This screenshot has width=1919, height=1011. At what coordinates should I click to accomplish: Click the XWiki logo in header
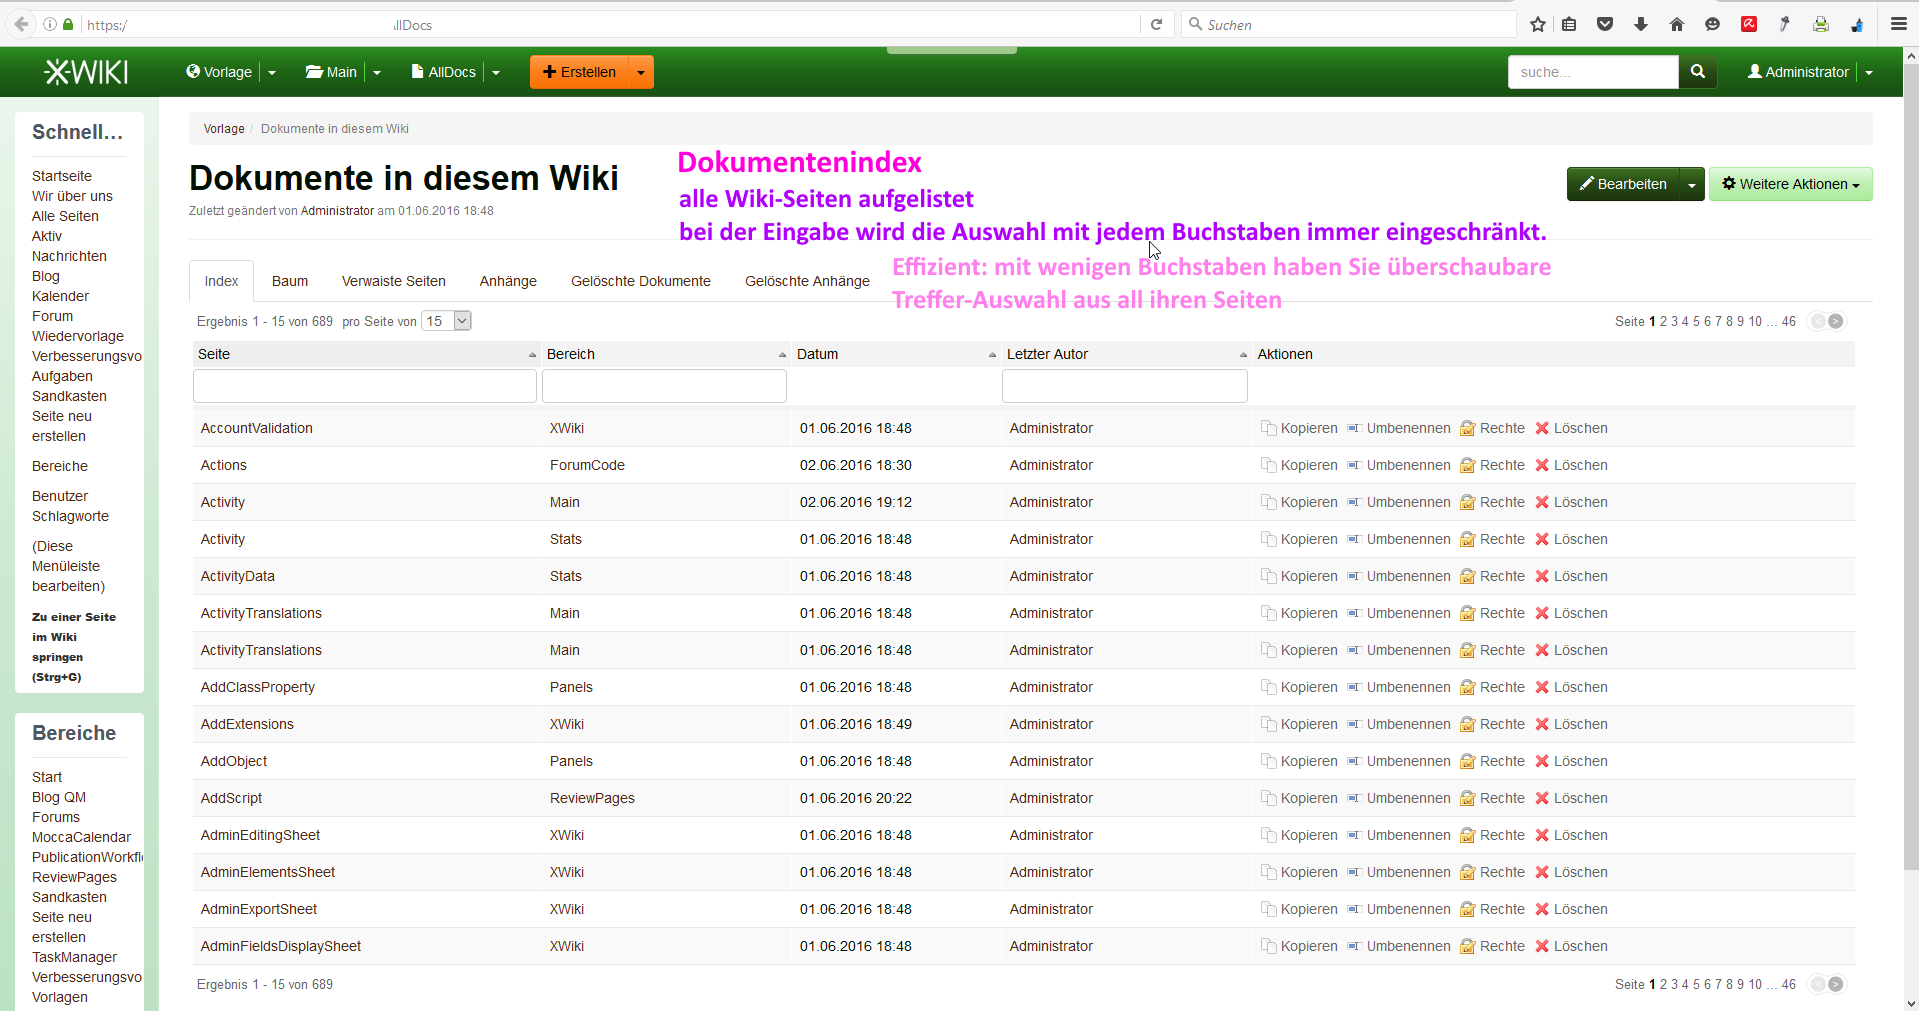point(86,72)
